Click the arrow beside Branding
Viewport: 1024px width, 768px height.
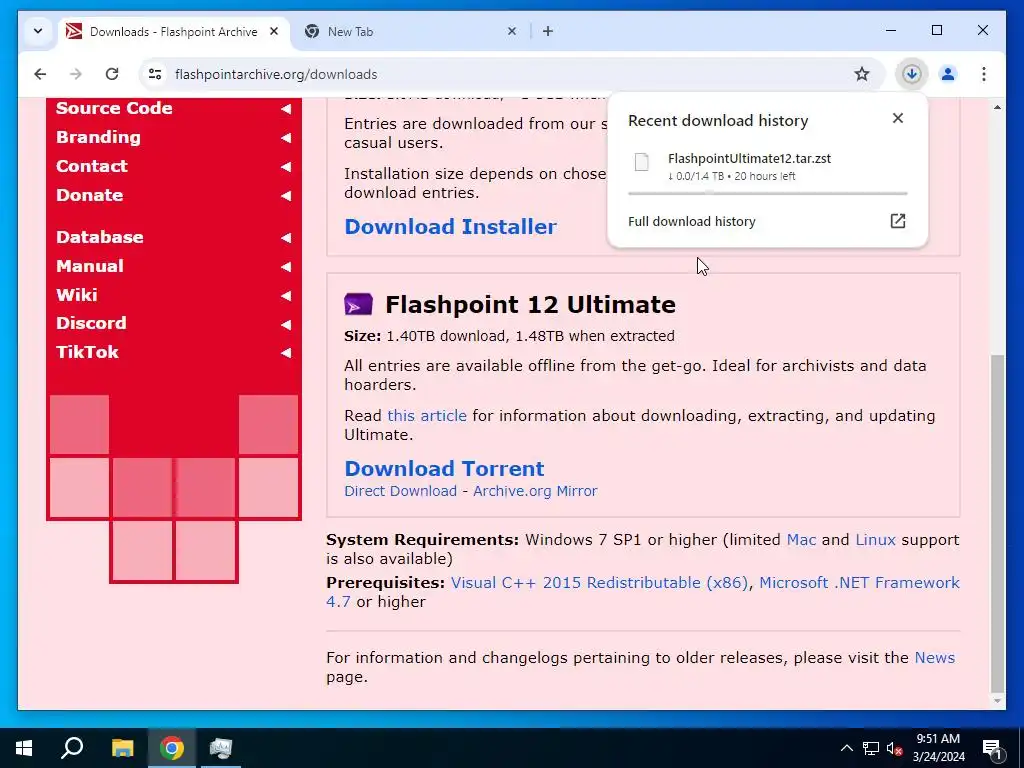(x=286, y=138)
